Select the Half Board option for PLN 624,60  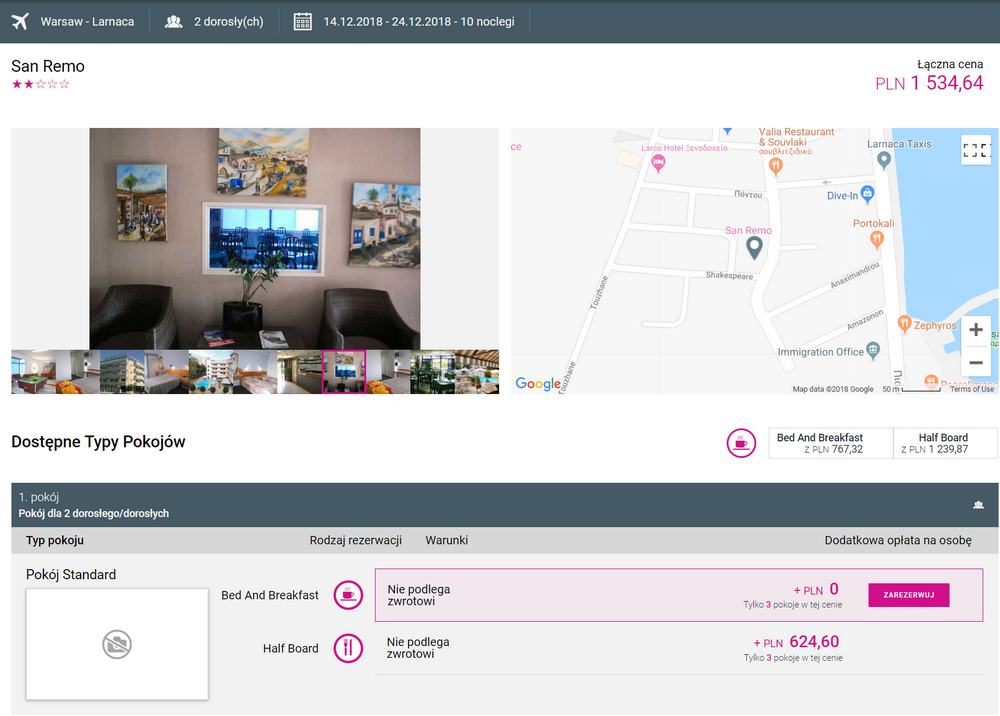click(679, 648)
